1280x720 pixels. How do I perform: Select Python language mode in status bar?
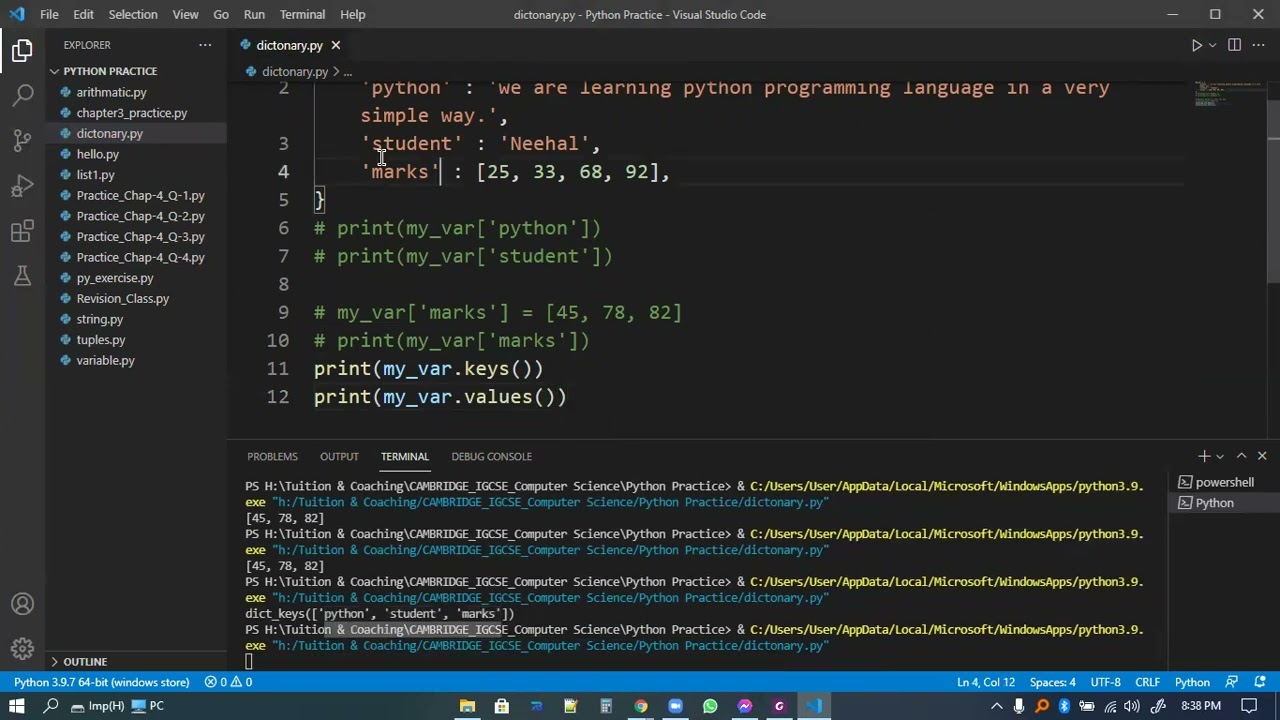(1192, 682)
